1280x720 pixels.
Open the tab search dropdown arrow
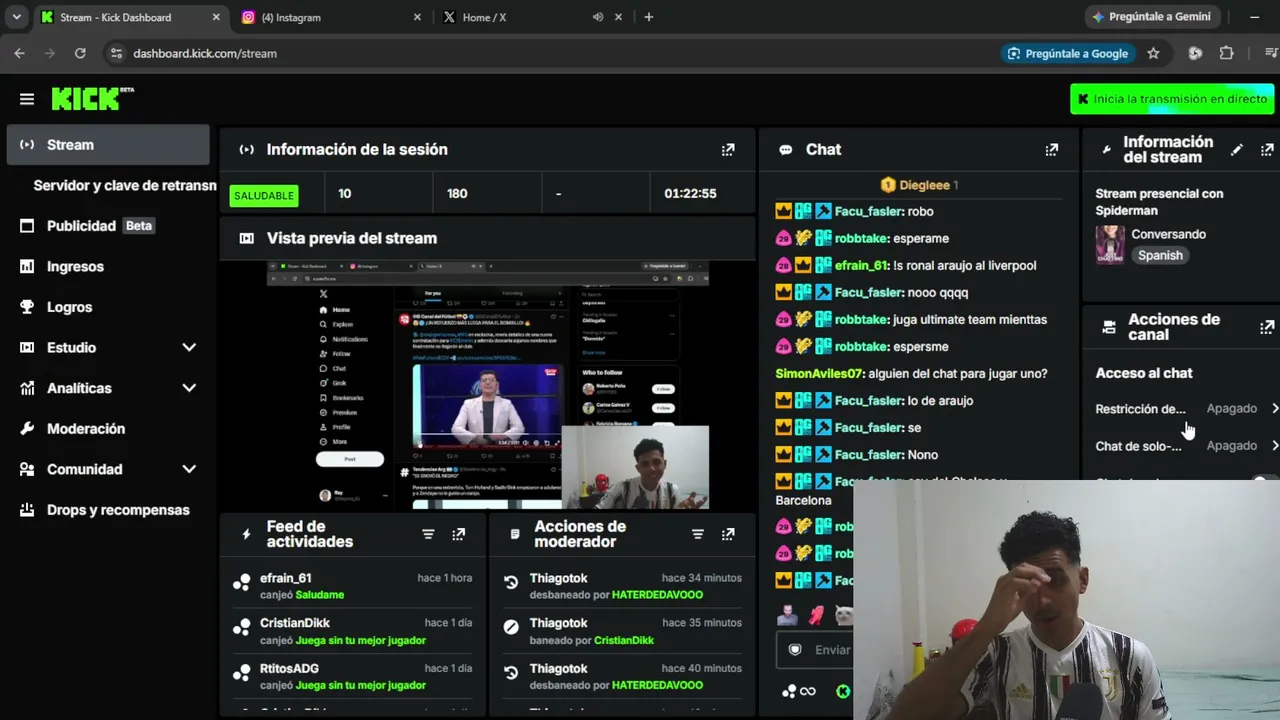click(19, 17)
